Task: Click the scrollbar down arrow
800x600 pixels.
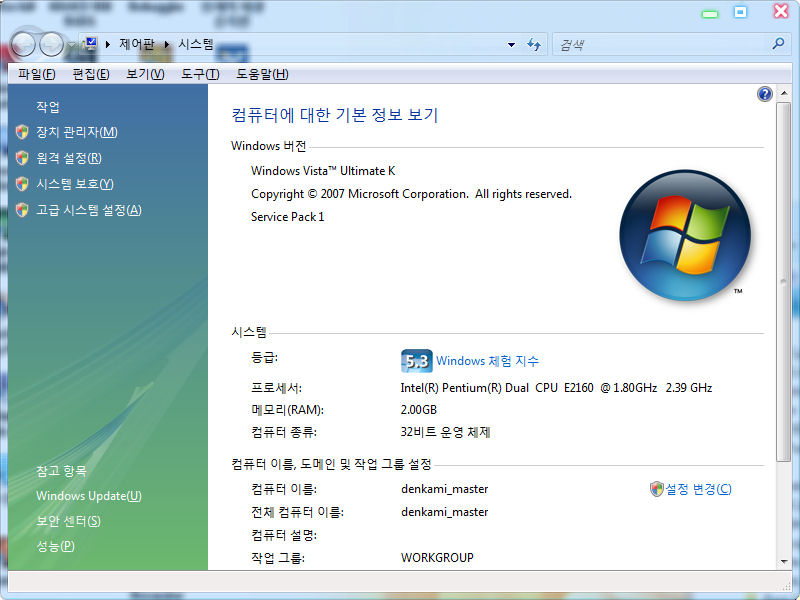Action: [x=784, y=562]
